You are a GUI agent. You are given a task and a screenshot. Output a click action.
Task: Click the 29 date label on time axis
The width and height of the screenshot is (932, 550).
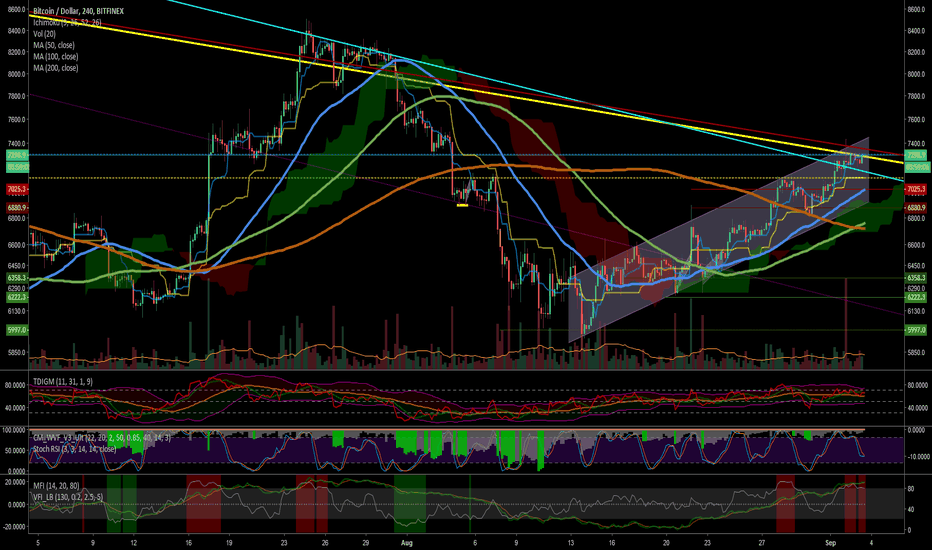coord(366,543)
